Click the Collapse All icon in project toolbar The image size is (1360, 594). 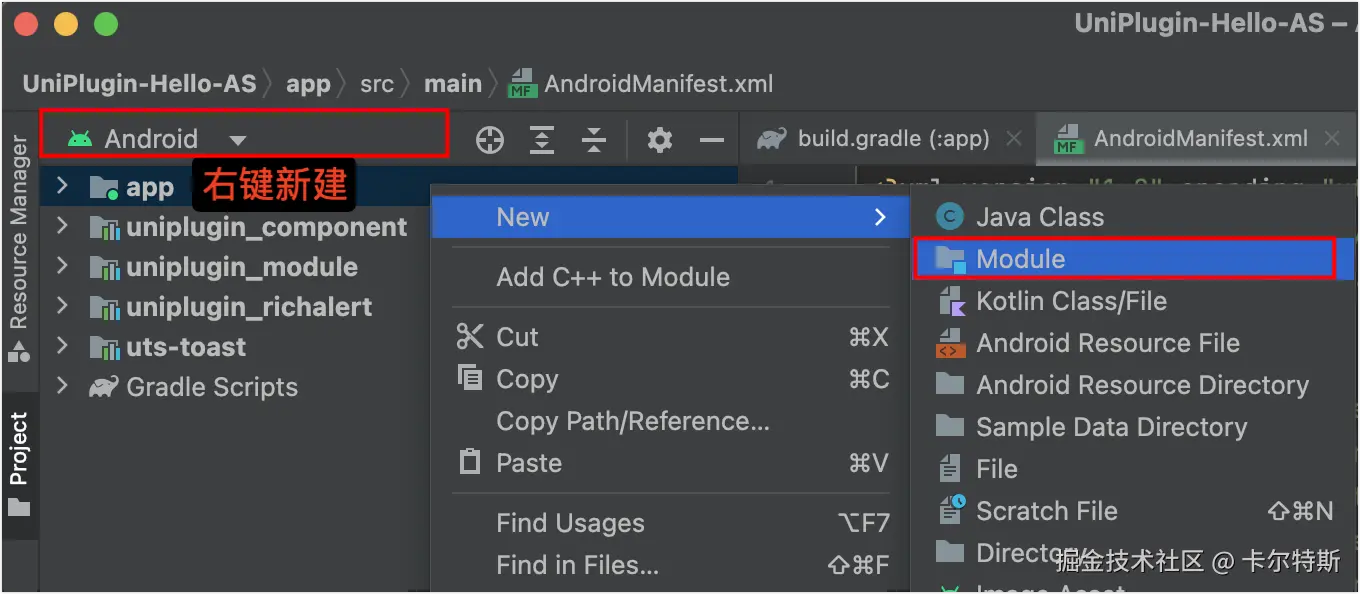tap(594, 140)
